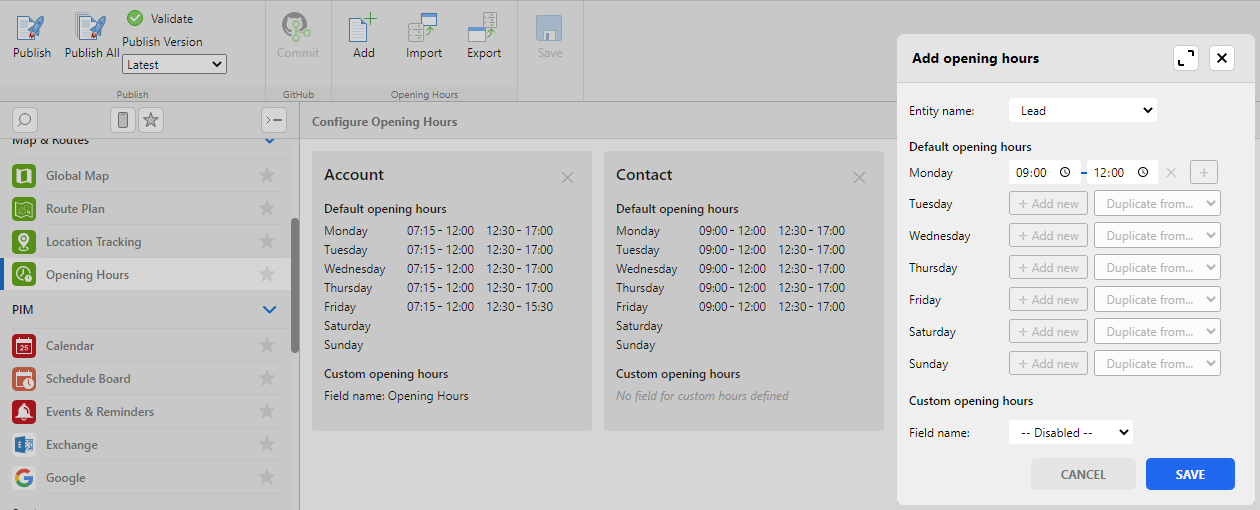Toggle favorite star for Calendar
Viewport: 1260px width, 510px height.
(x=267, y=346)
